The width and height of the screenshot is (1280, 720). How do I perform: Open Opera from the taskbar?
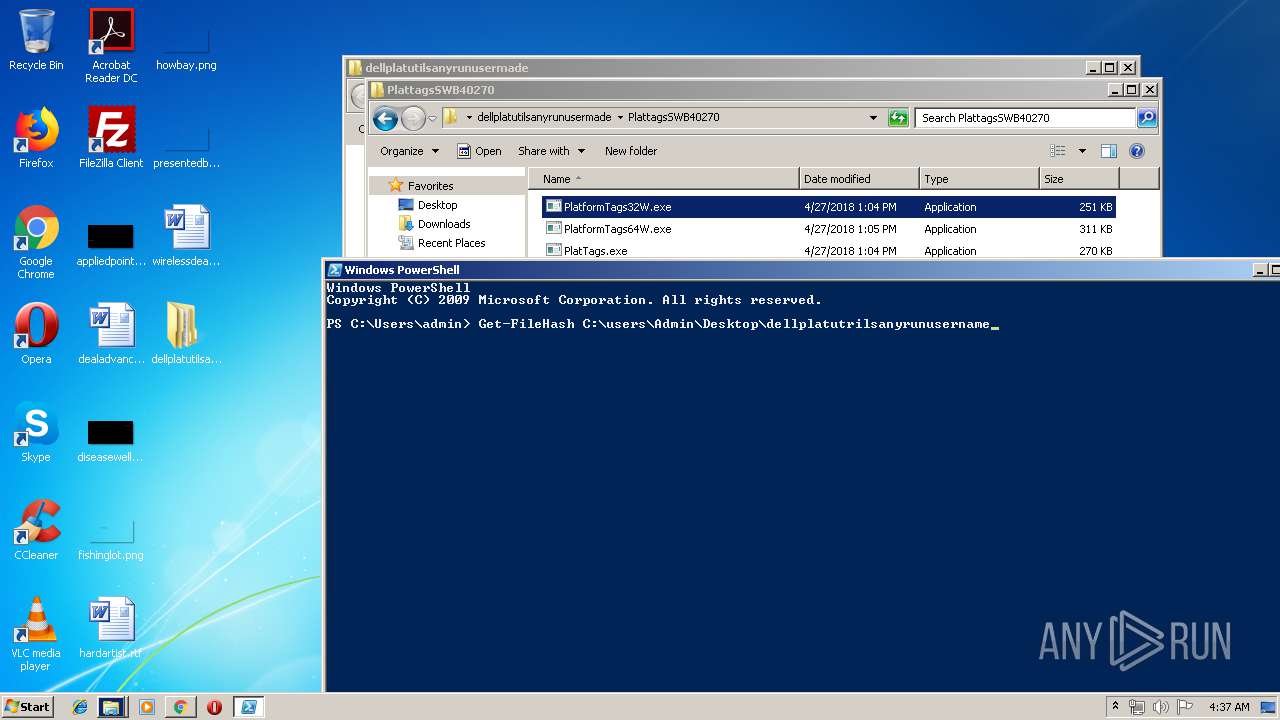click(214, 707)
